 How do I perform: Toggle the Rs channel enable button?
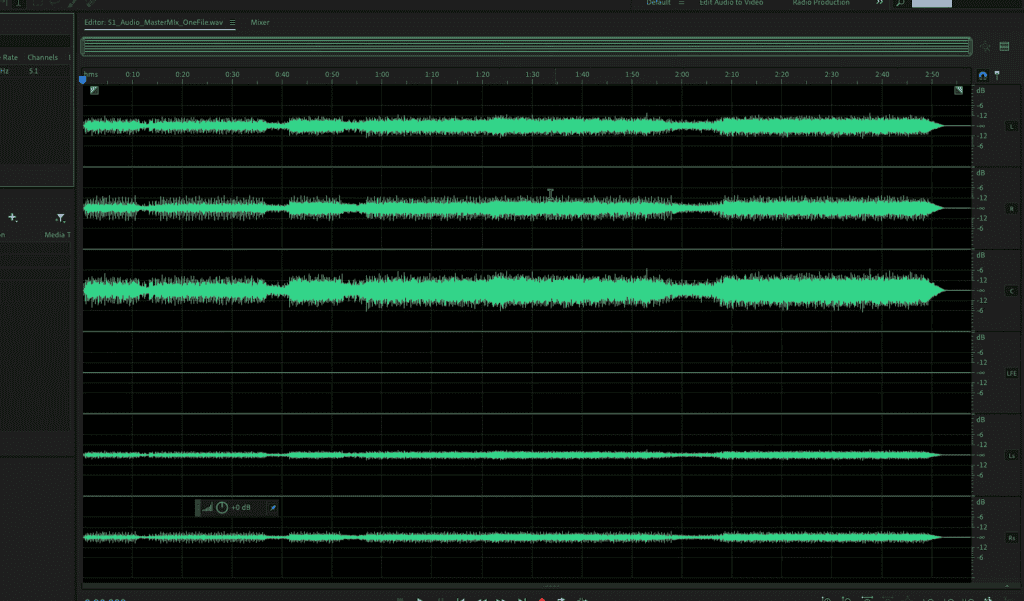tap(1011, 538)
